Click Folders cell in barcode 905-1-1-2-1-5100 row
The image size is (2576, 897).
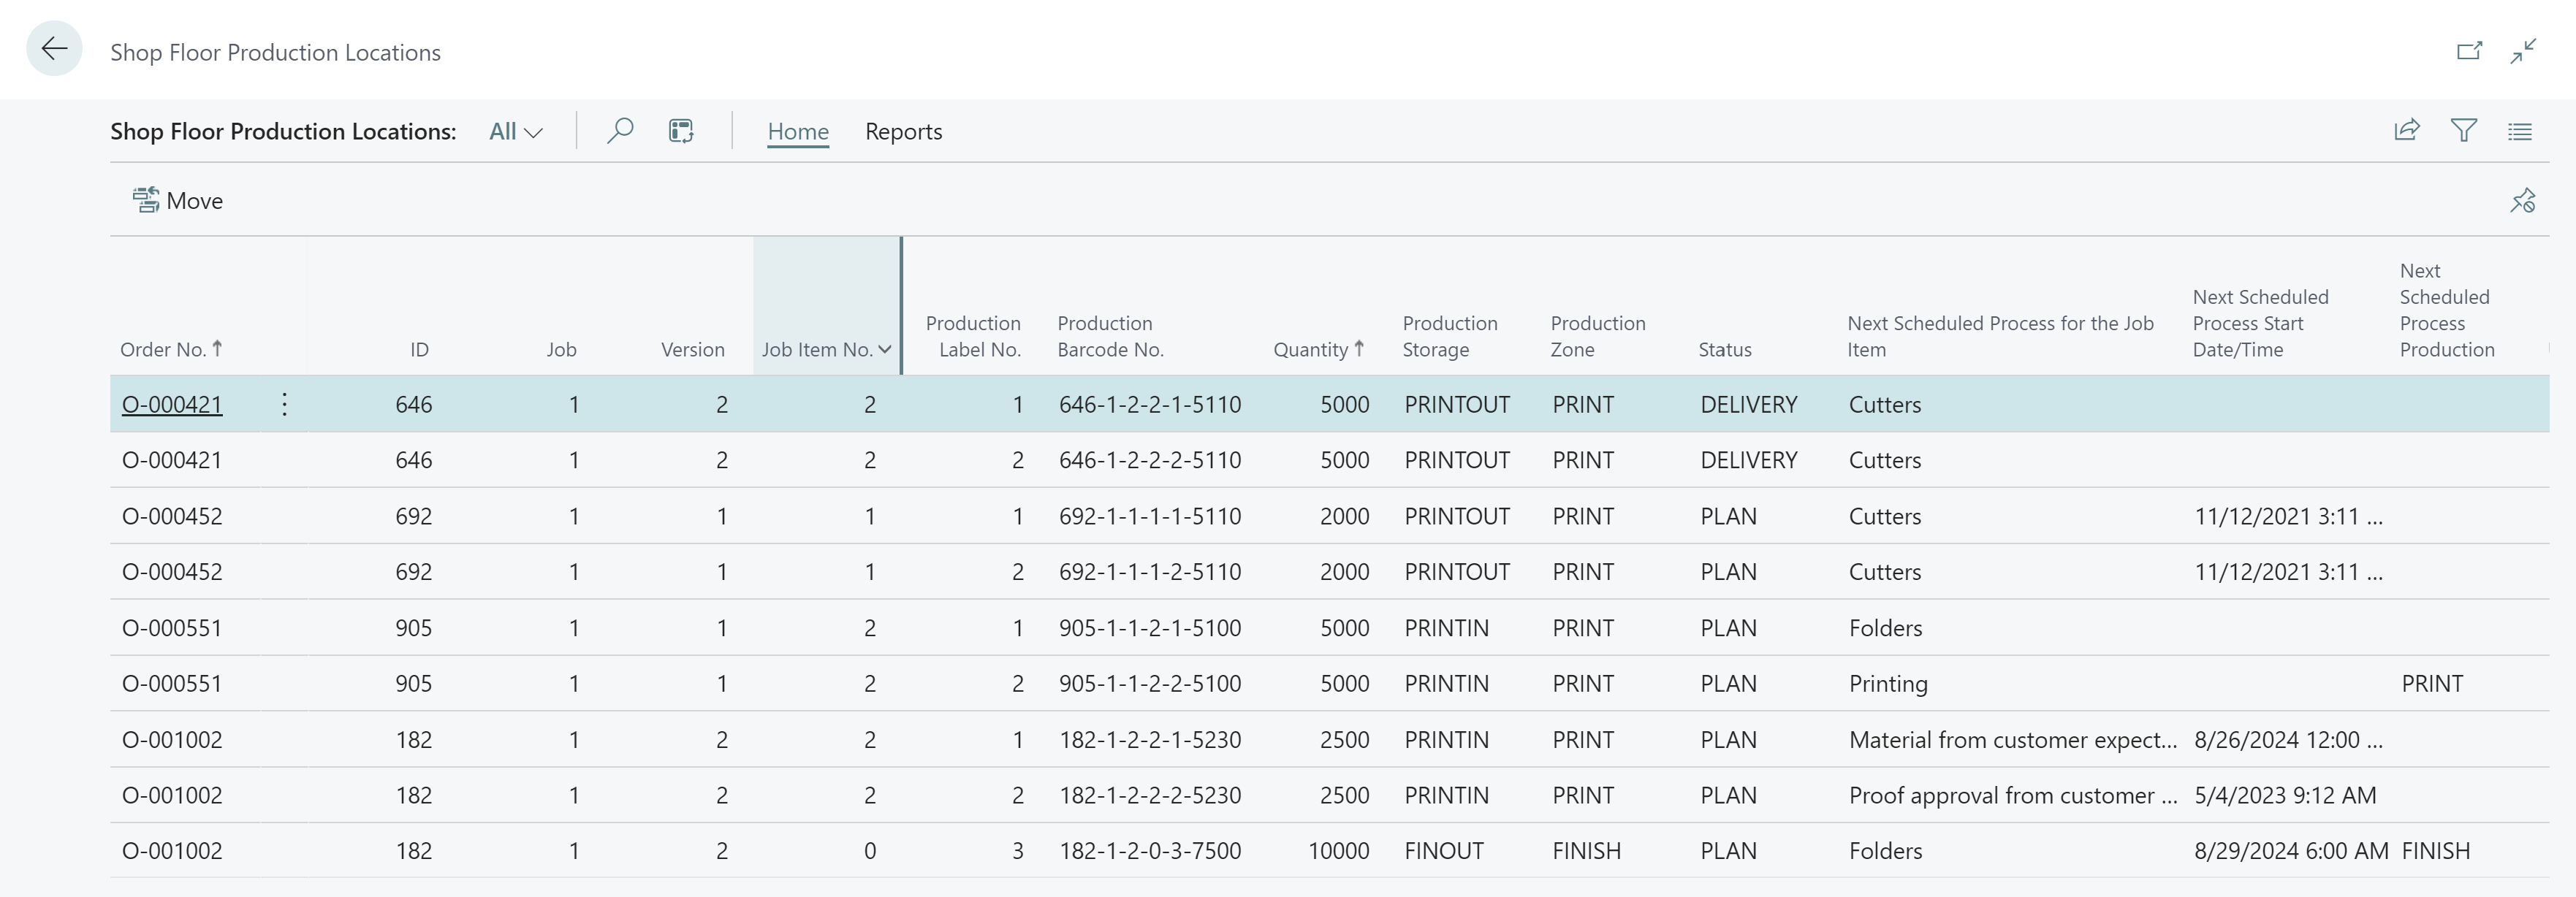[x=1885, y=627]
